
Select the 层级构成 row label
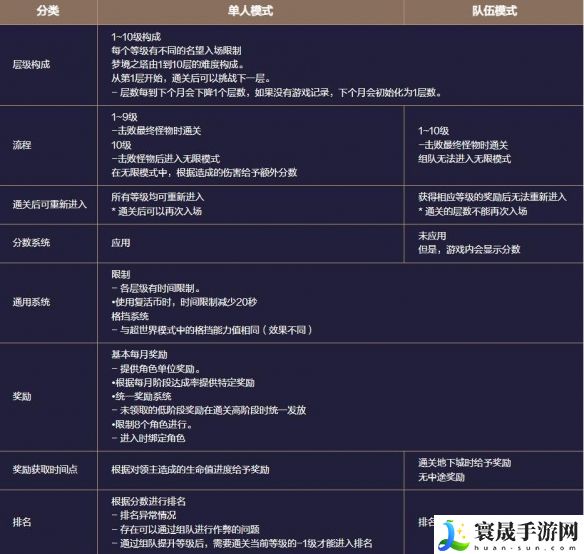(x=31, y=65)
